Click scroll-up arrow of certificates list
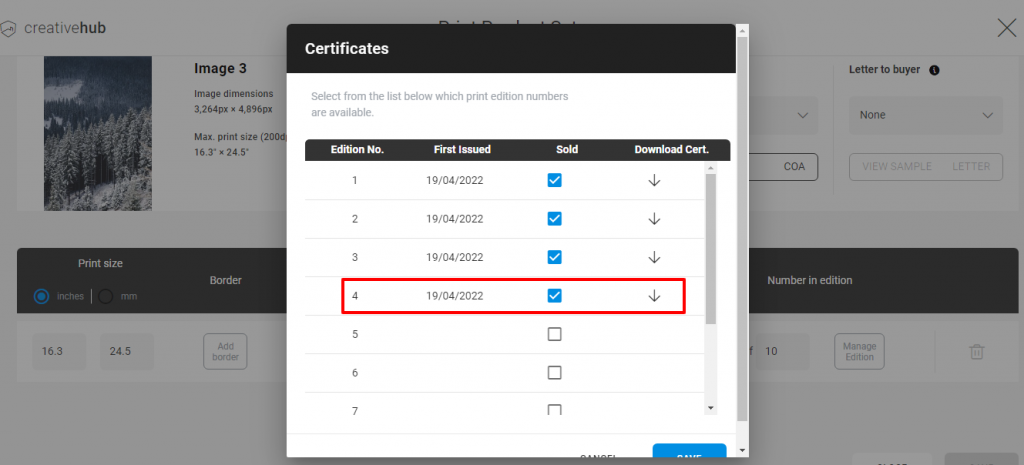Viewport: 1024px width, 465px height. tap(711, 168)
